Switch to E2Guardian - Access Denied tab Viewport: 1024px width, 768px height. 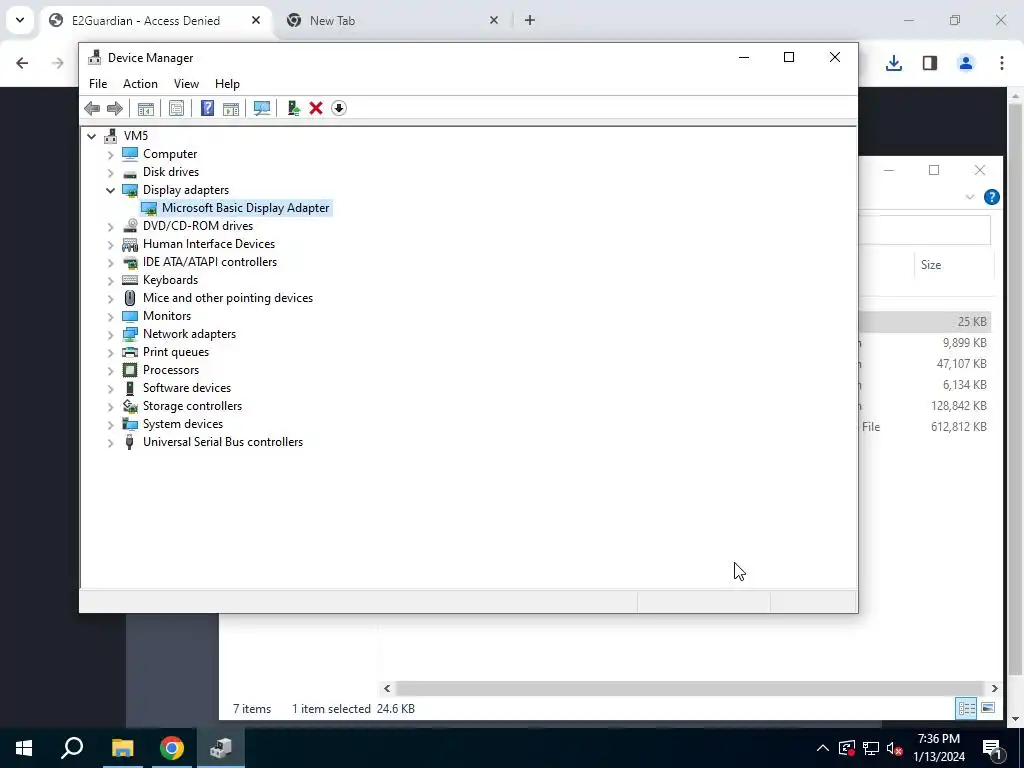coord(155,21)
